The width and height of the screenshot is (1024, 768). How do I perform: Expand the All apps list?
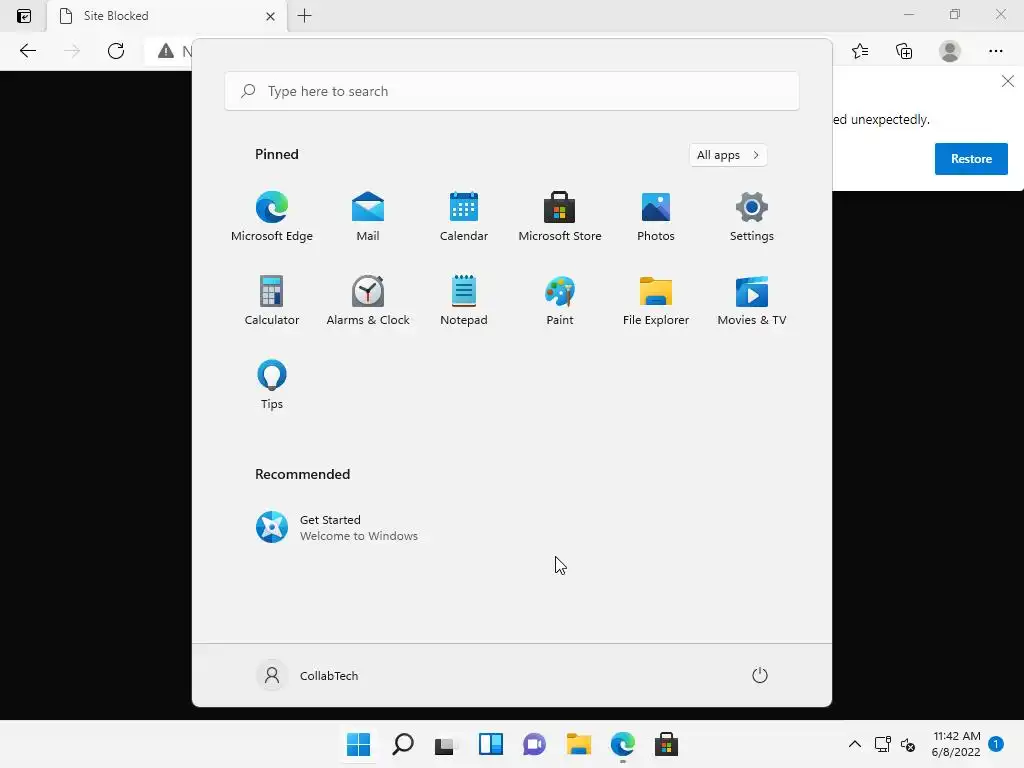(728, 155)
